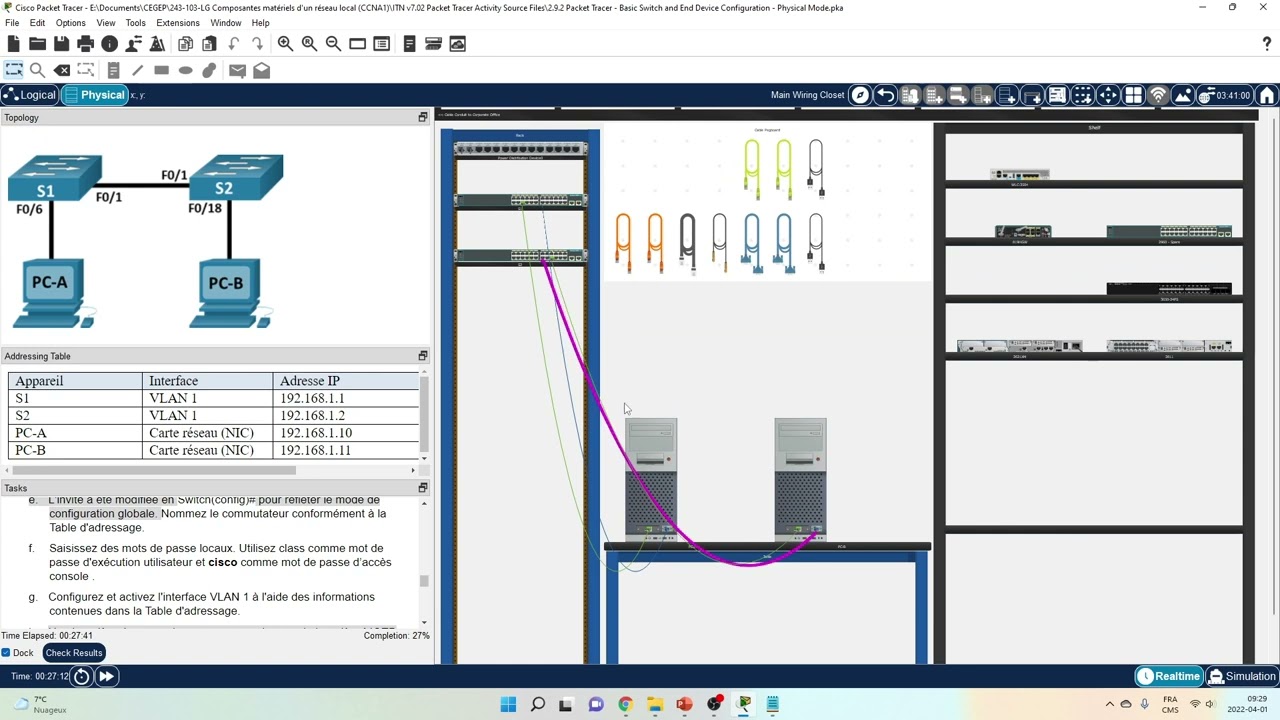Open File Explorer from the taskbar

pos(654,704)
